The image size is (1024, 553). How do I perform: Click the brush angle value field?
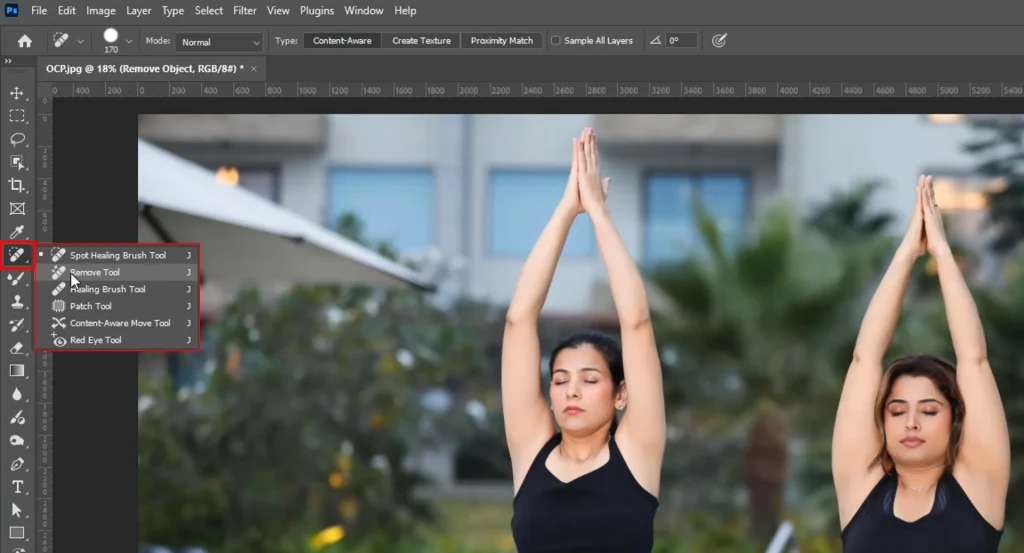coord(681,40)
